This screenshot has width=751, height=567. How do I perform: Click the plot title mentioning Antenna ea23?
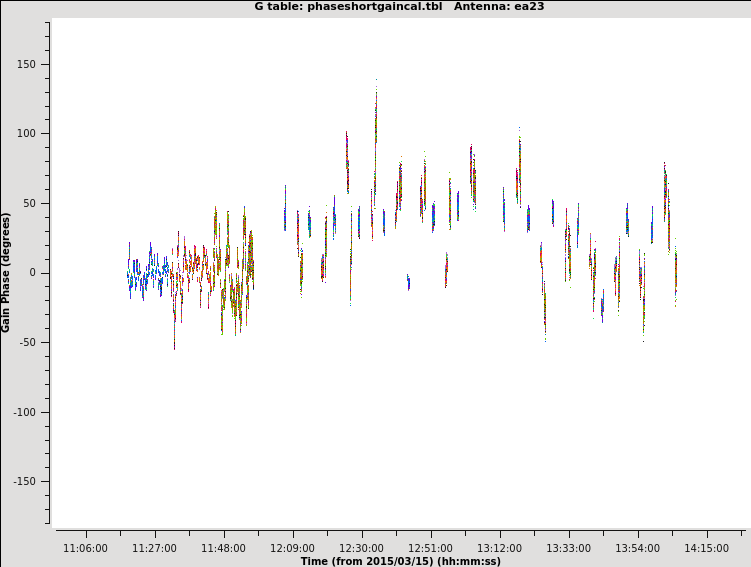pyautogui.click(x=399, y=6)
